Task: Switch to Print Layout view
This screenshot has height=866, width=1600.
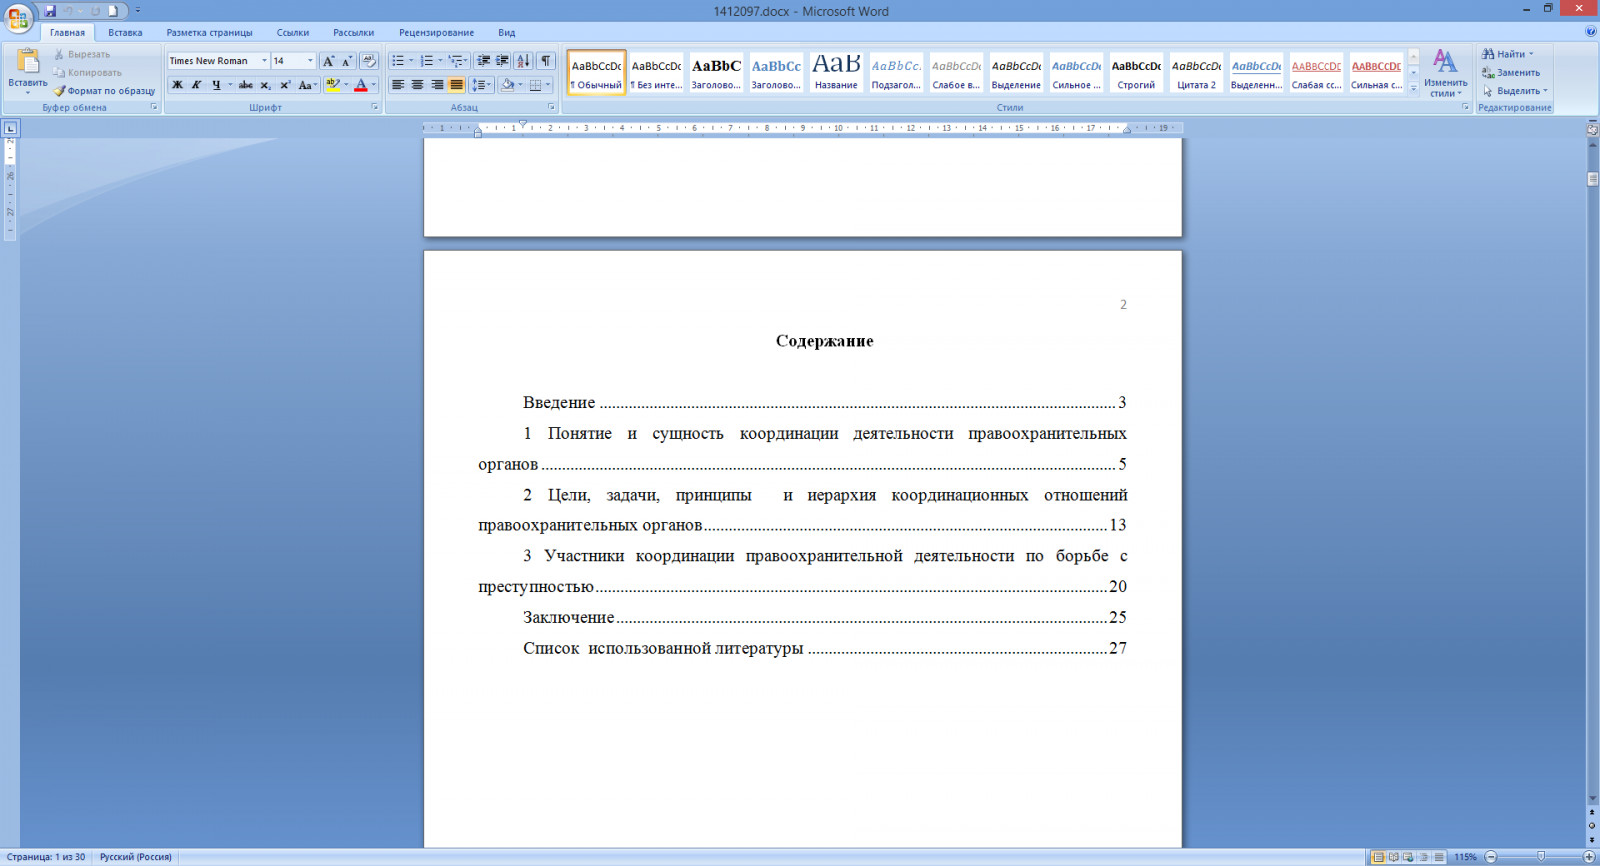Action: coord(1378,857)
